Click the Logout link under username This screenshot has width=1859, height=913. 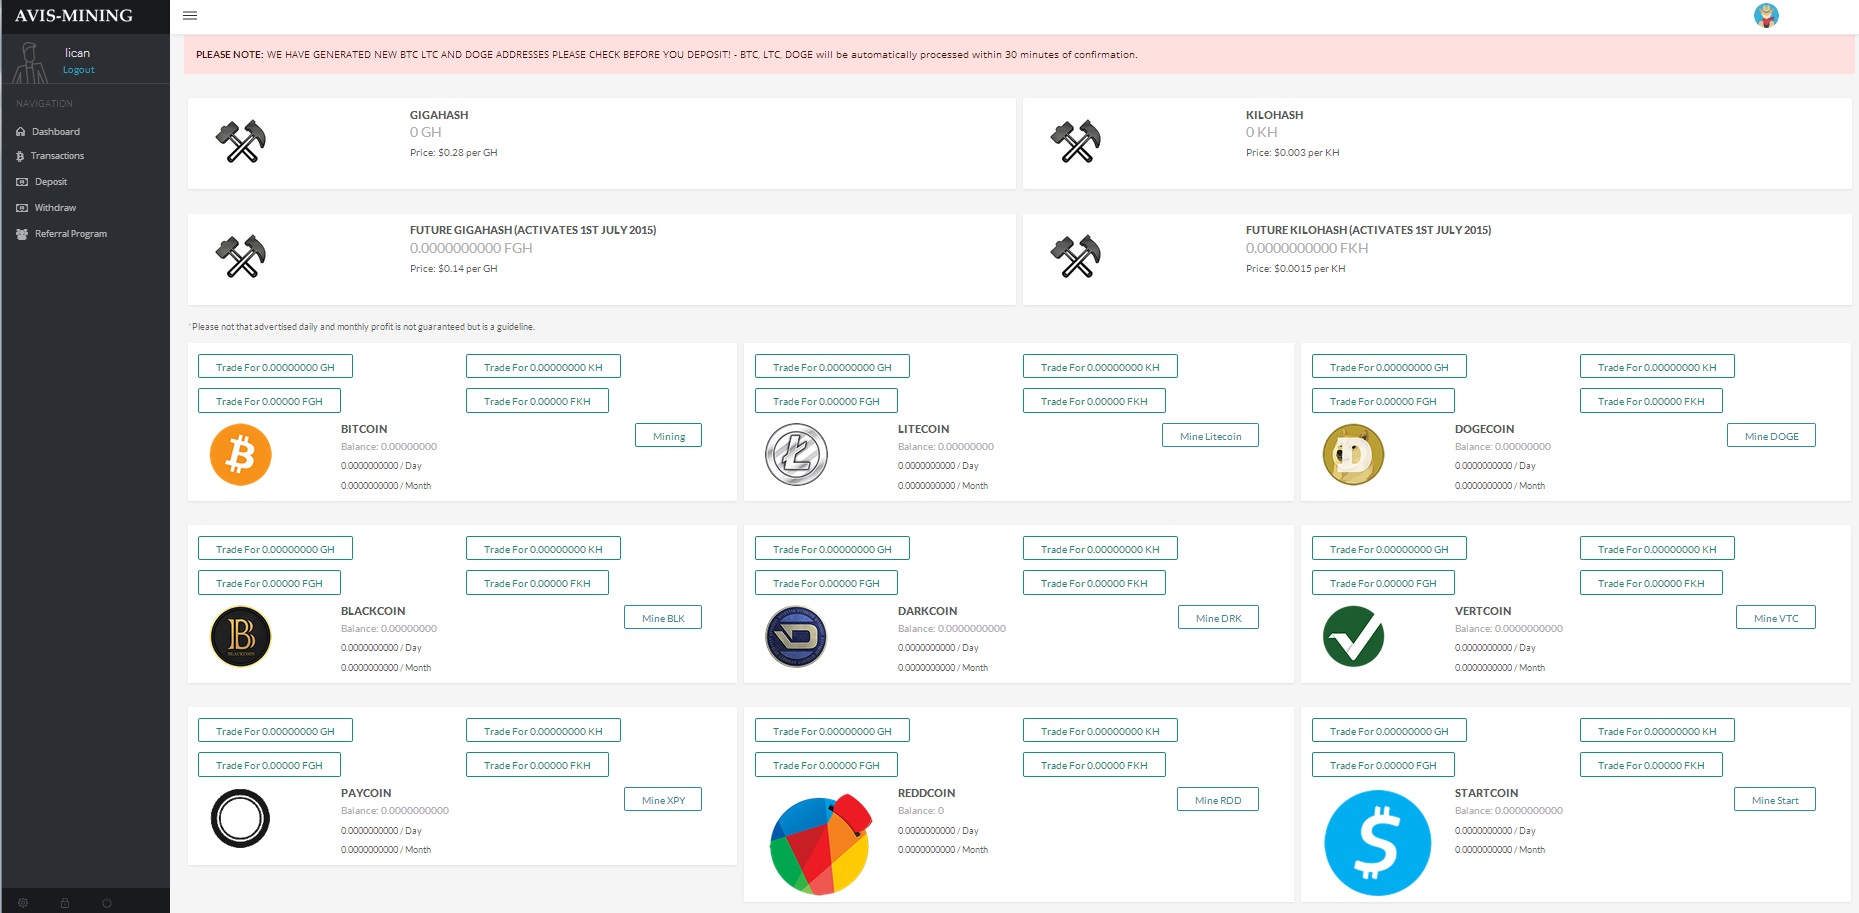[78, 70]
